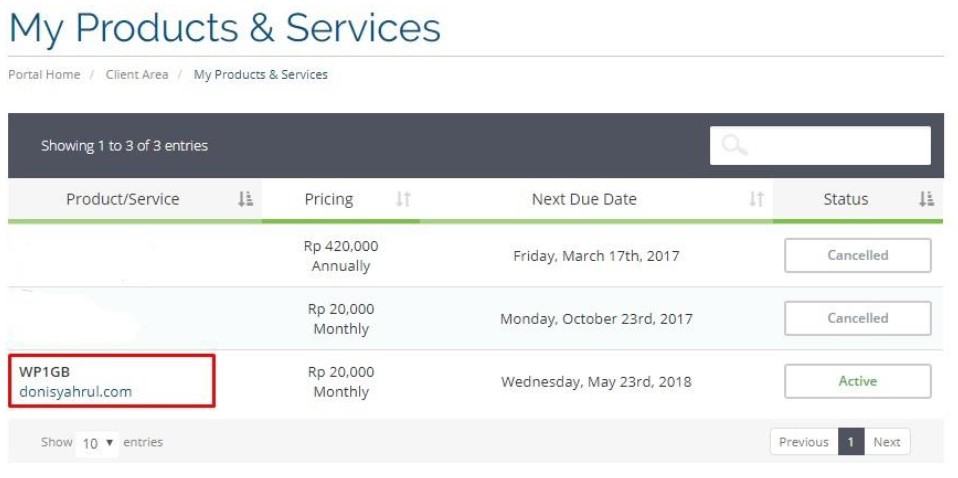Image resolution: width=958 pixels, height=478 pixels.
Task: Go to the Next page
Action: [887, 442]
